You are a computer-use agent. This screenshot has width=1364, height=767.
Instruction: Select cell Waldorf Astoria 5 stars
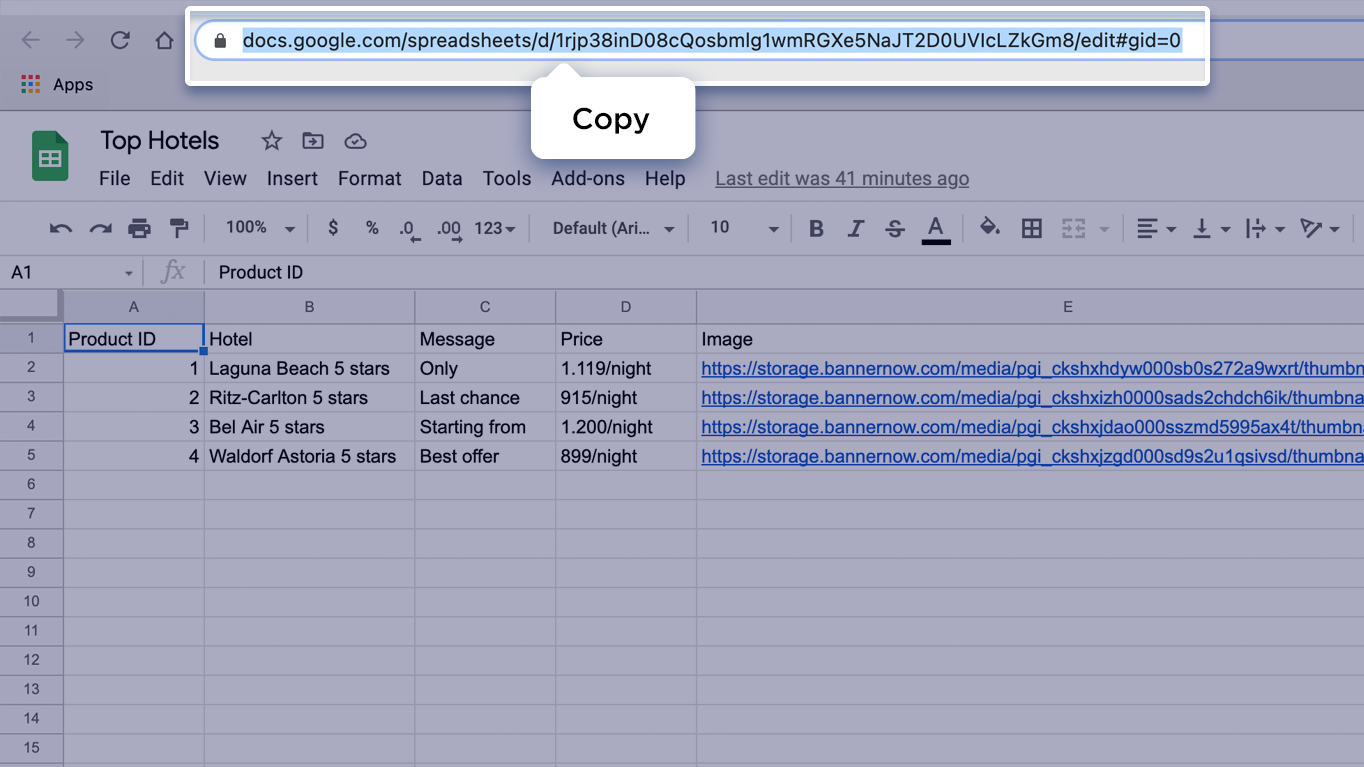309,456
